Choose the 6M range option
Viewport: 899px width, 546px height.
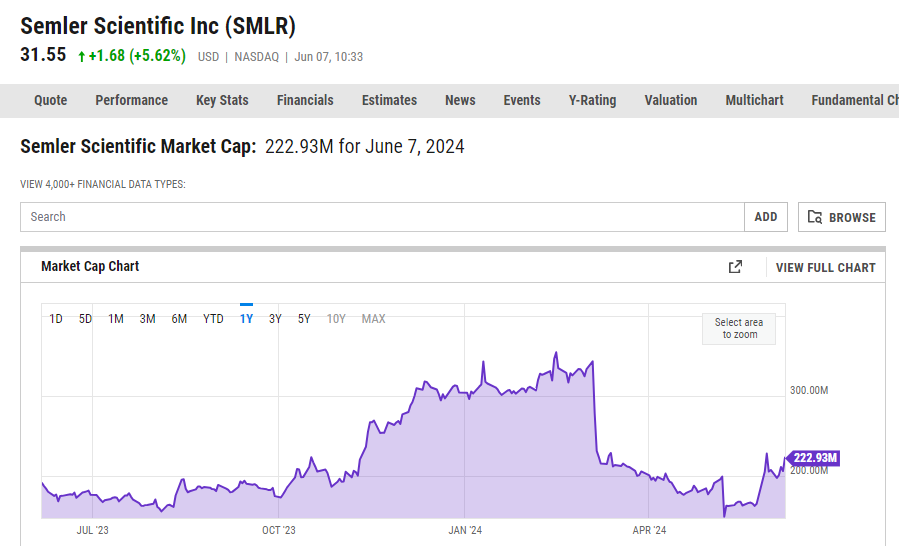pyautogui.click(x=179, y=319)
